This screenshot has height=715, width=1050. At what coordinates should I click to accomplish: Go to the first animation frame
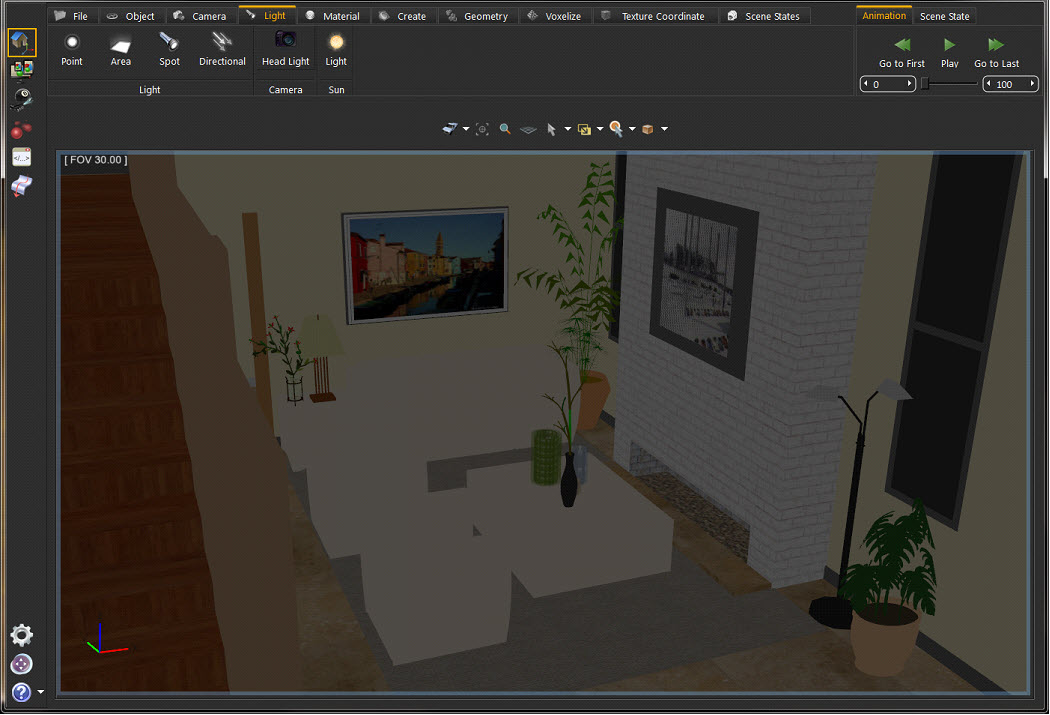click(902, 52)
